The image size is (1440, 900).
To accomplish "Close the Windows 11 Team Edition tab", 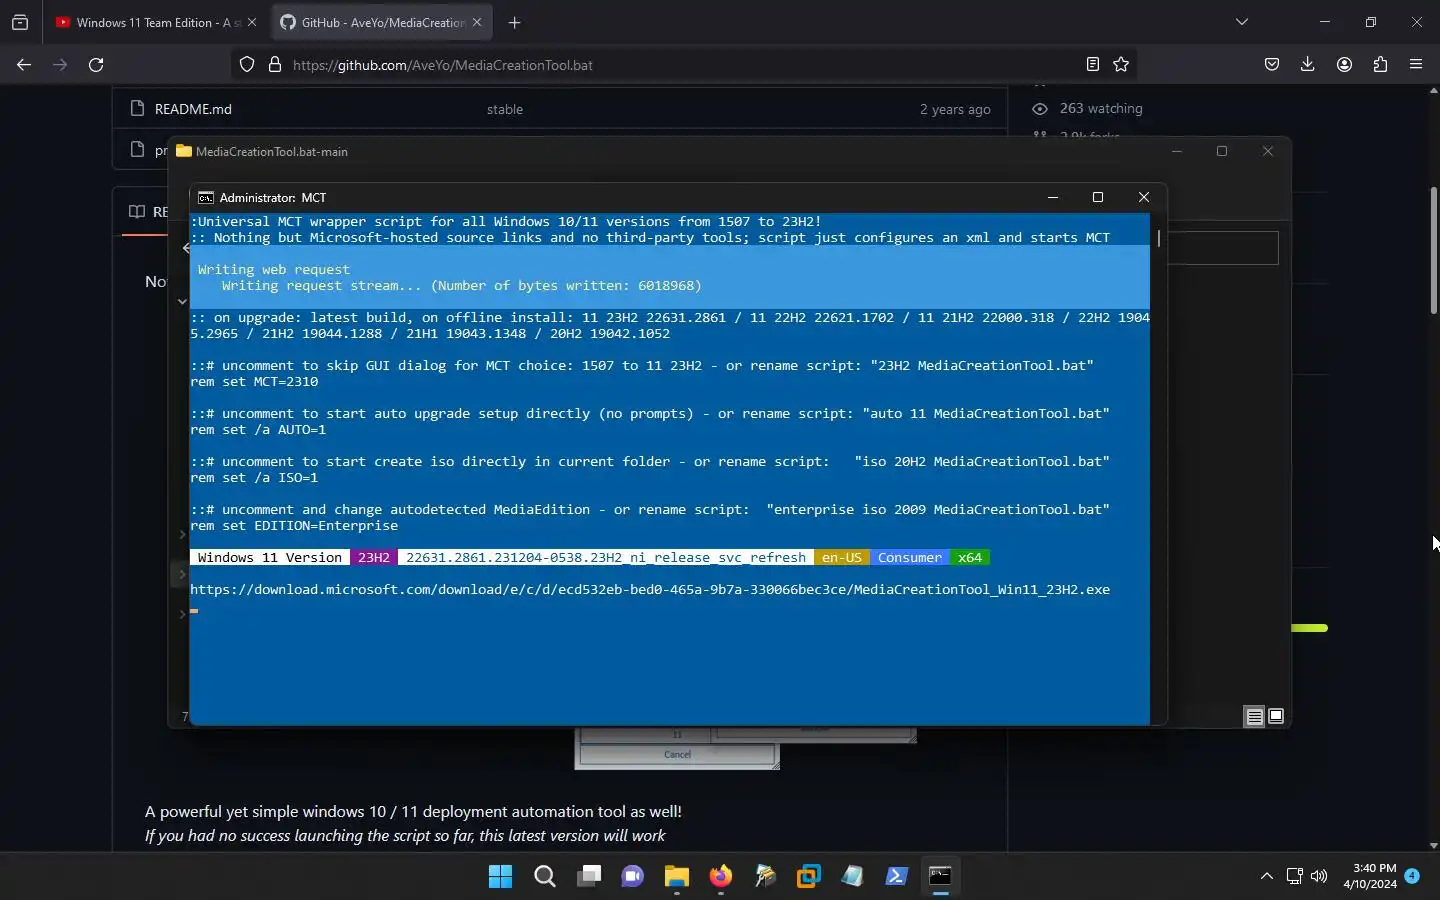I will click(252, 22).
